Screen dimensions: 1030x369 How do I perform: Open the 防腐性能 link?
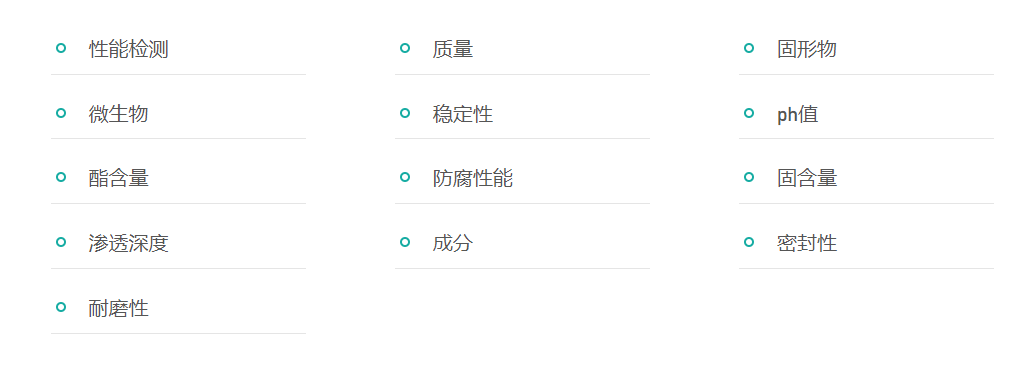[x=472, y=178]
